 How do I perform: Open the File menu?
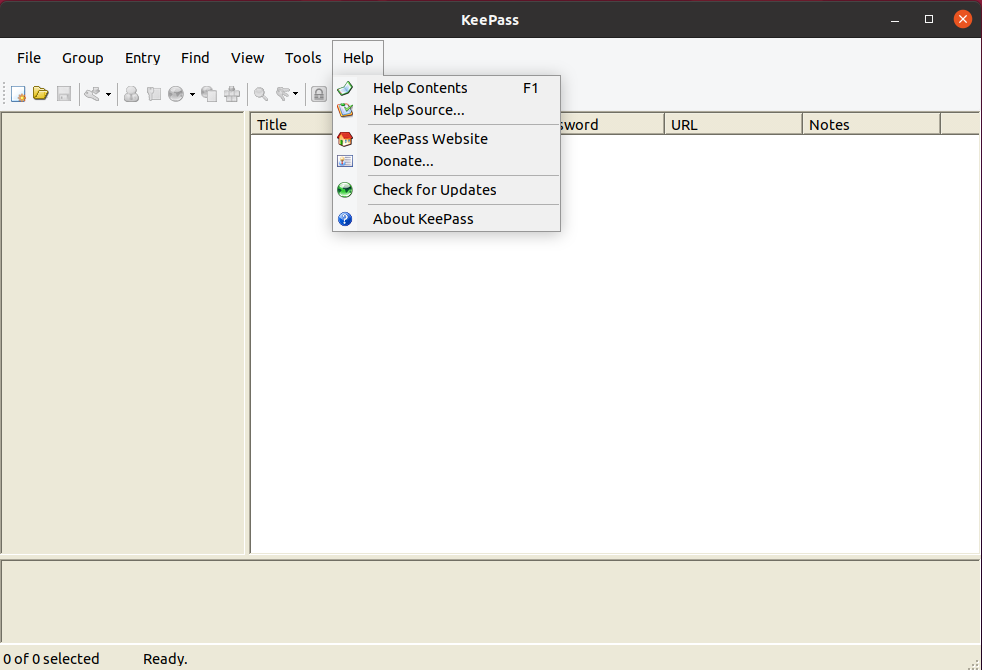[x=29, y=58]
